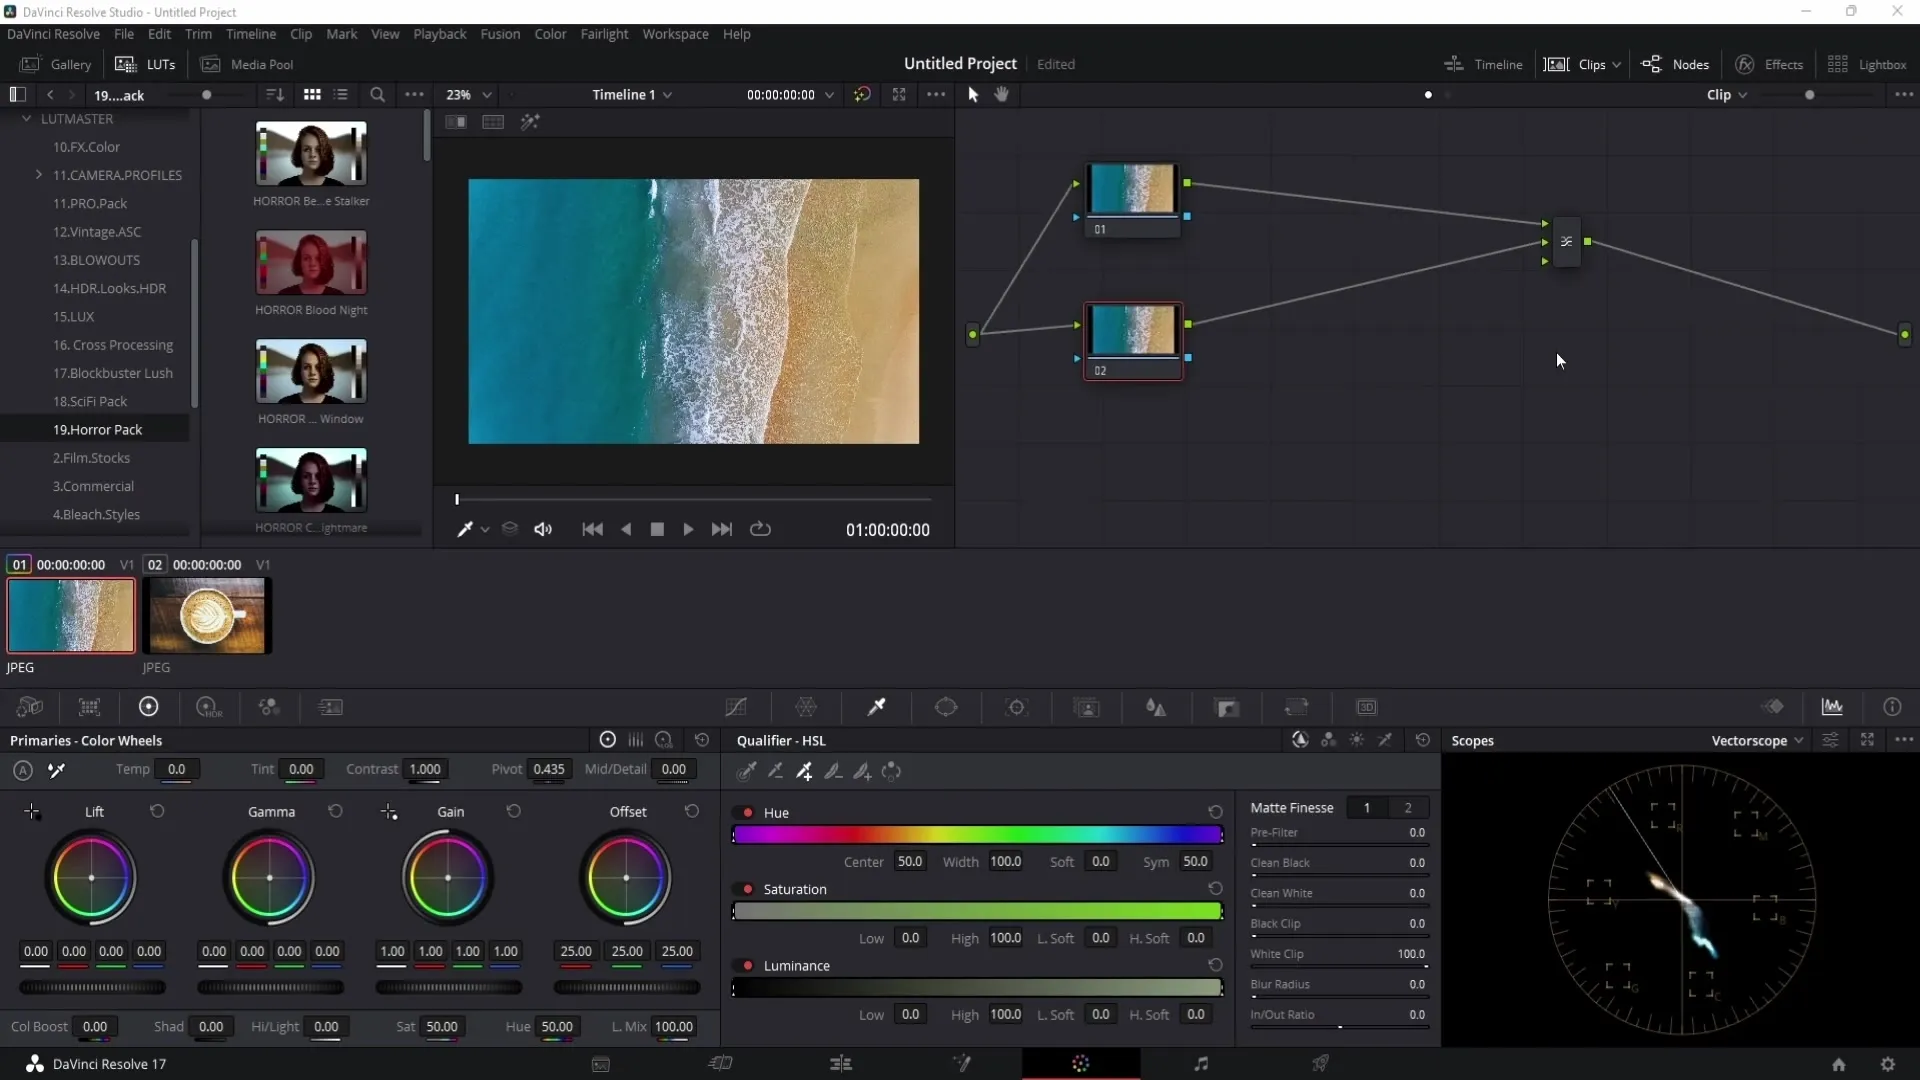Click the Color Warper tool icon in toolbar
This screenshot has height=1080, width=1920.
coord(807,707)
